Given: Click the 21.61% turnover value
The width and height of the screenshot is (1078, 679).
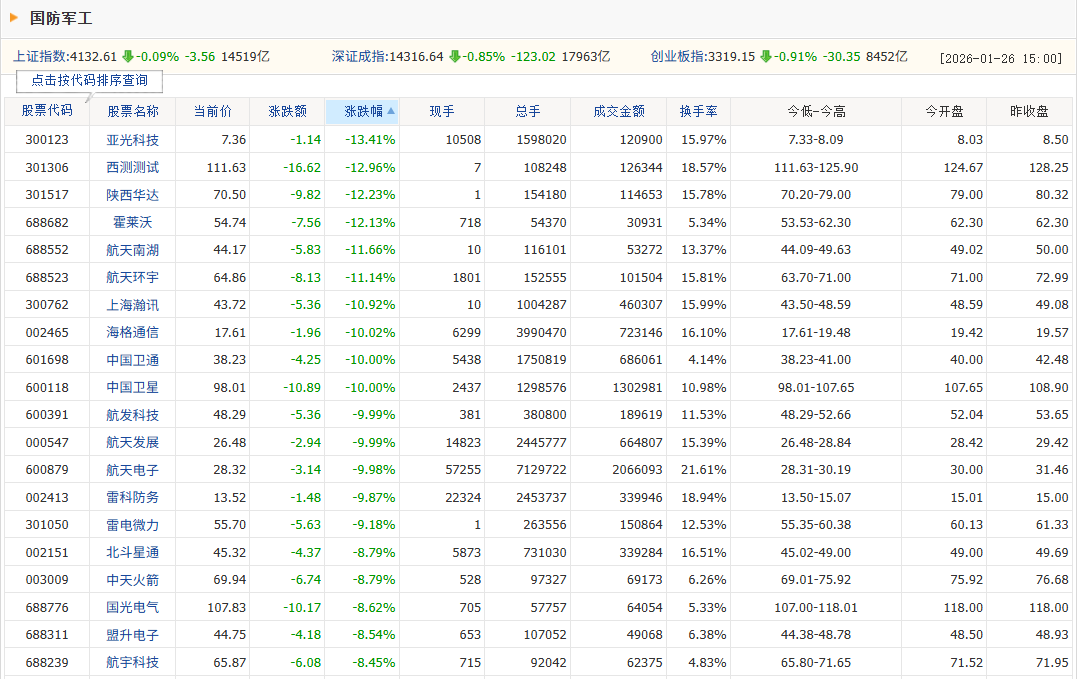Looking at the screenshot, I should point(703,469).
